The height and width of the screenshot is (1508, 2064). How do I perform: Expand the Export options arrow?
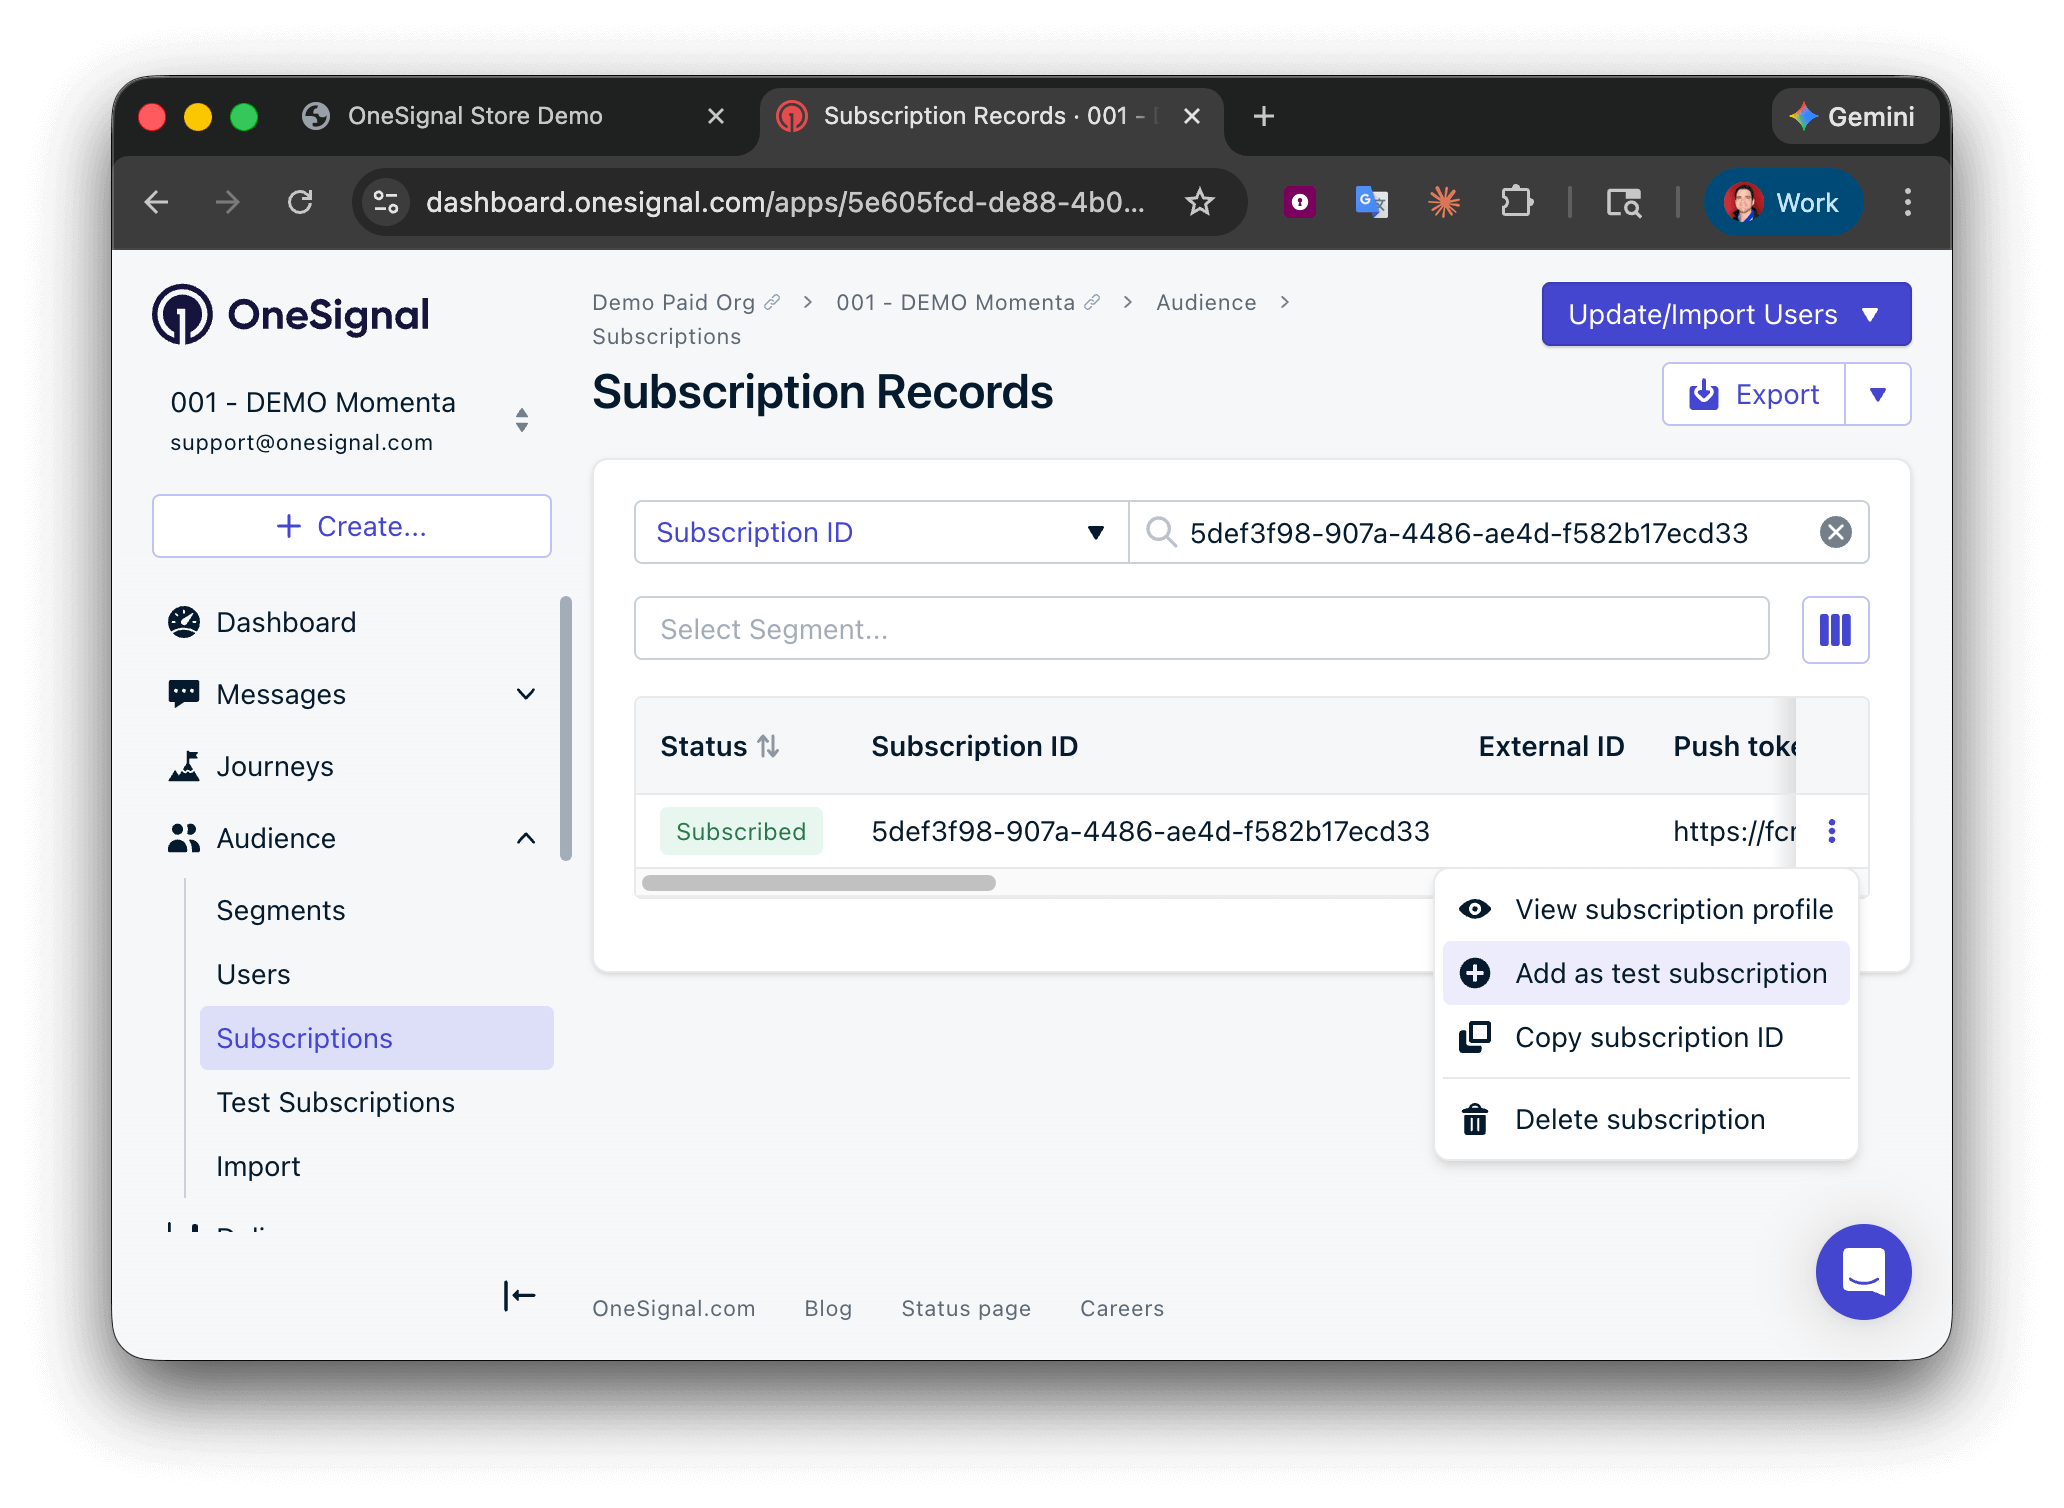[1878, 393]
